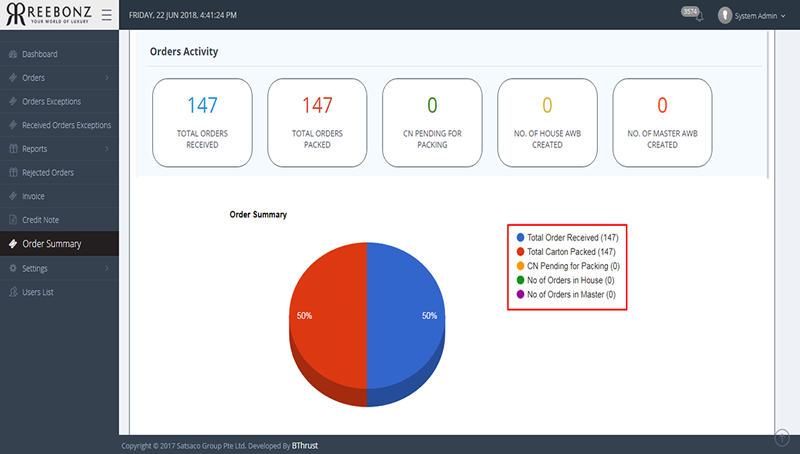Click the Reports gift icon
Screen dimensions: 800x454
click(x=13, y=148)
